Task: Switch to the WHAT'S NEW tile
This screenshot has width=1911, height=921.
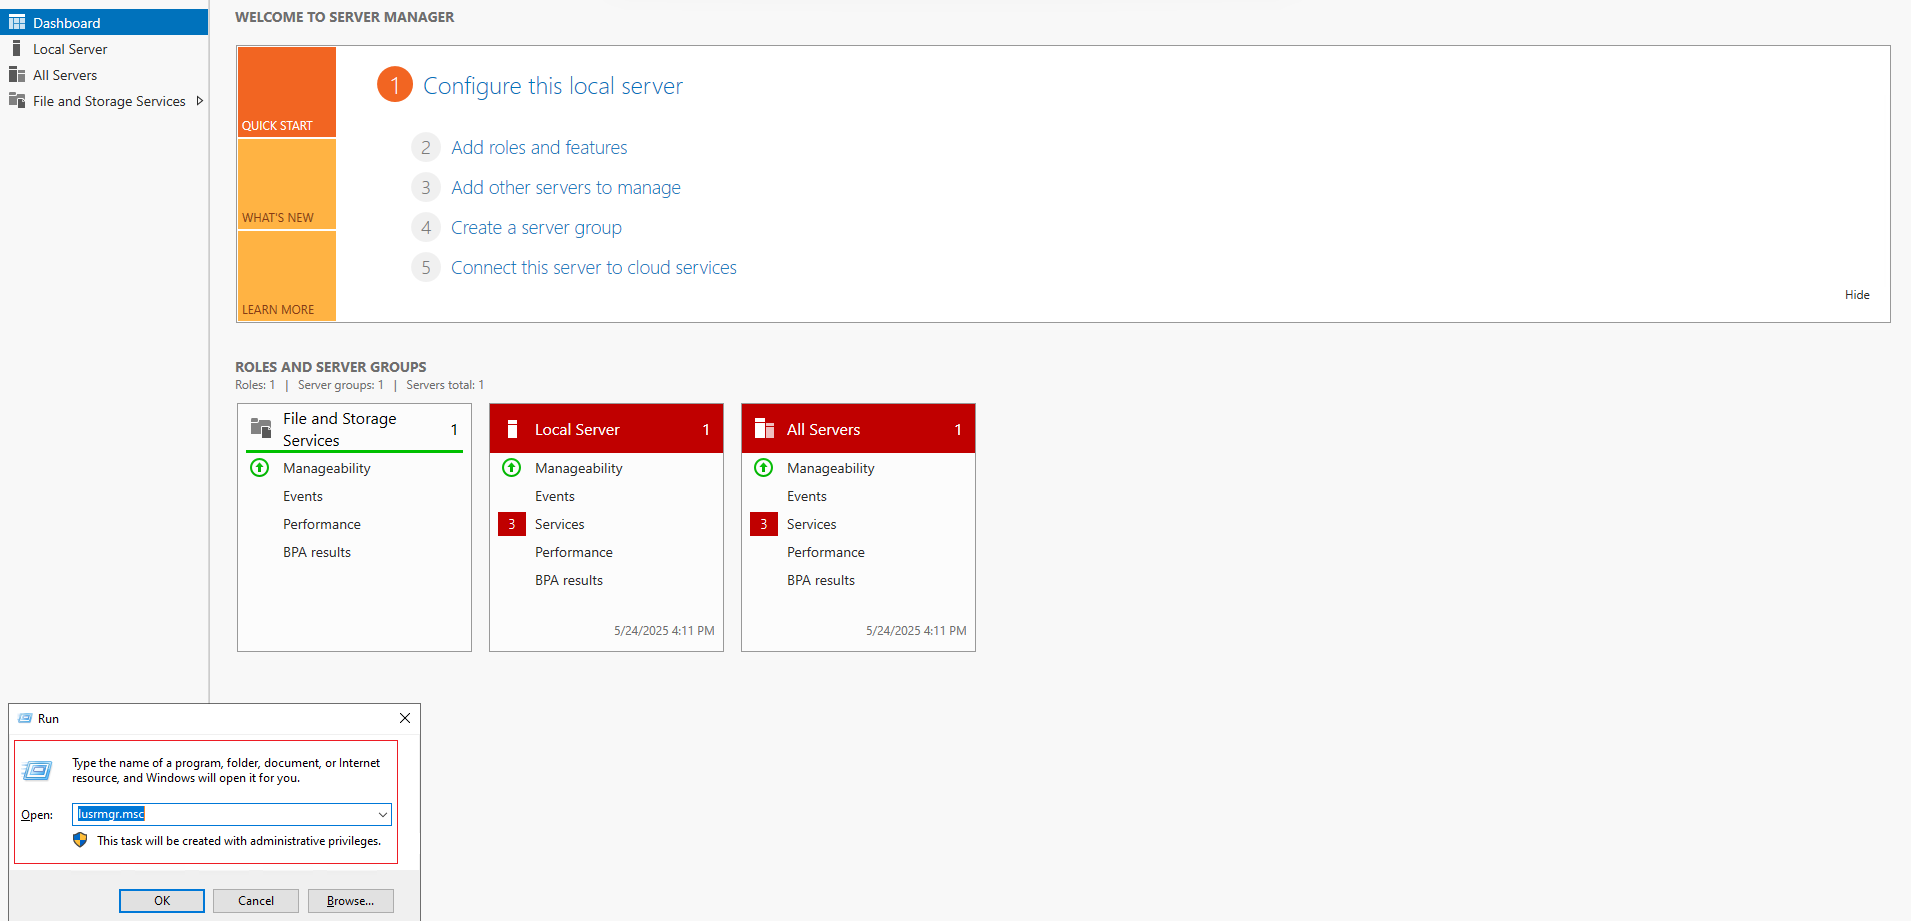Action: (x=287, y=184)
